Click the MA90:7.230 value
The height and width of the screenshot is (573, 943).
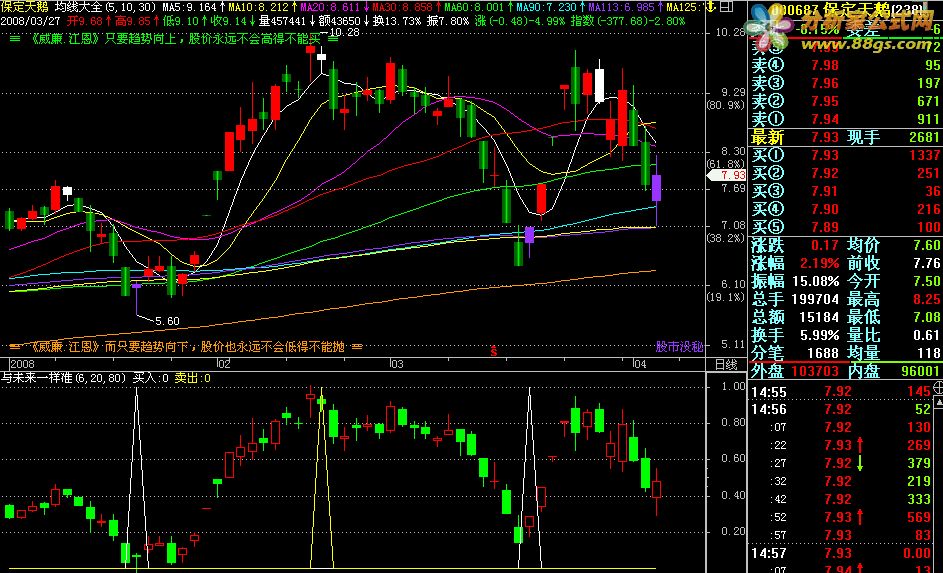click(546, 7)
